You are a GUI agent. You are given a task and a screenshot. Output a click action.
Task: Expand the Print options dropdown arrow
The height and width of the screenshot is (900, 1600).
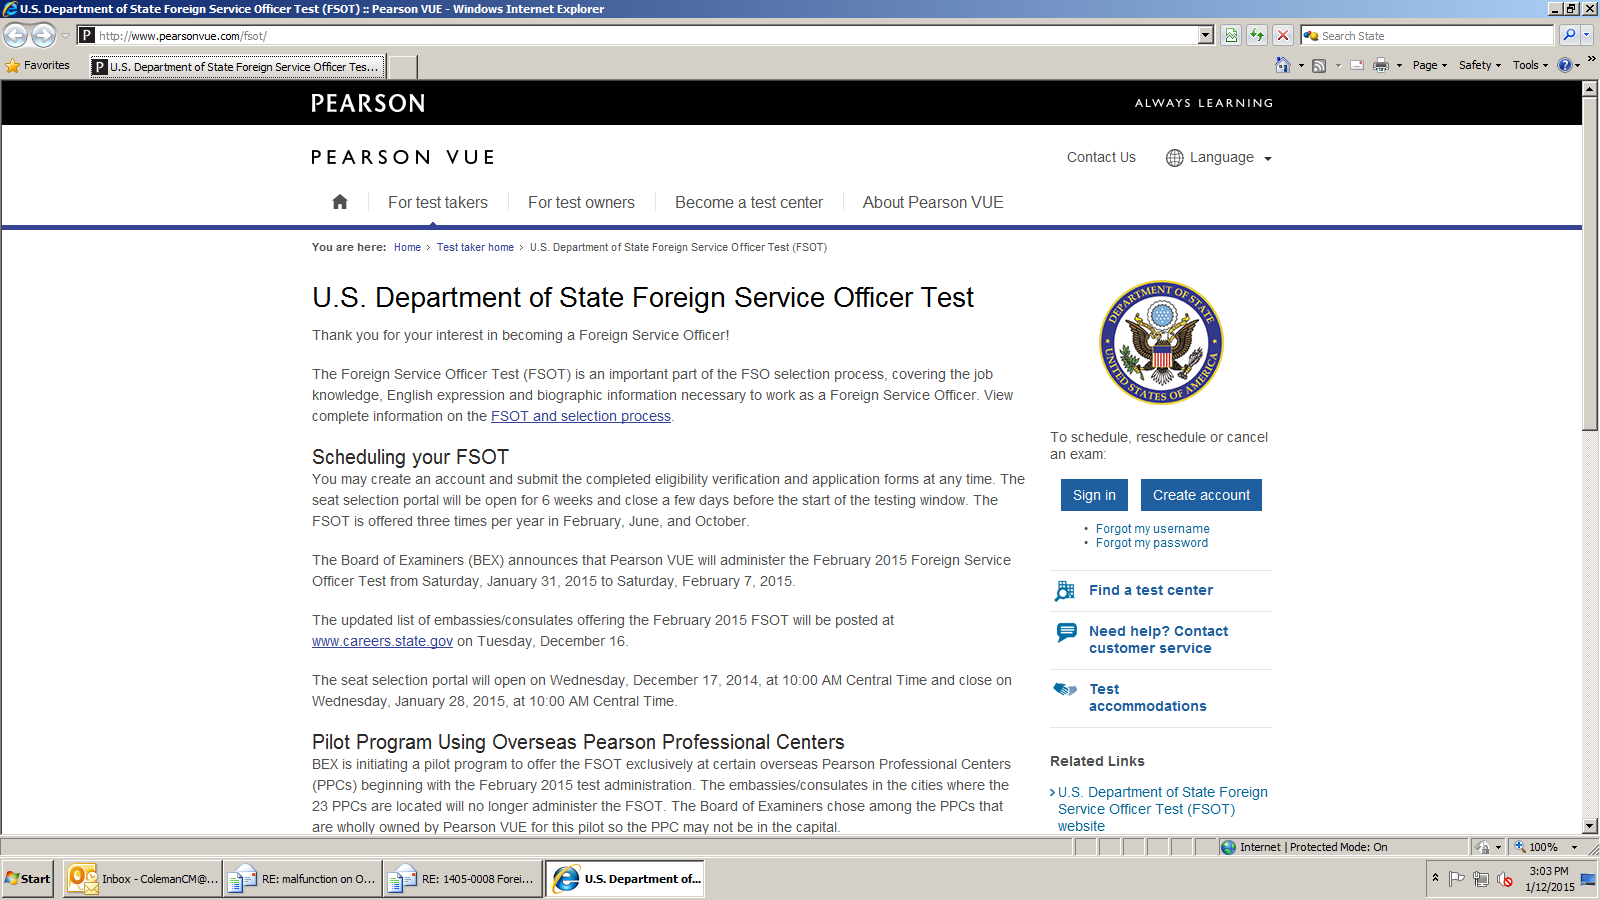click(x=1399, y=65)
